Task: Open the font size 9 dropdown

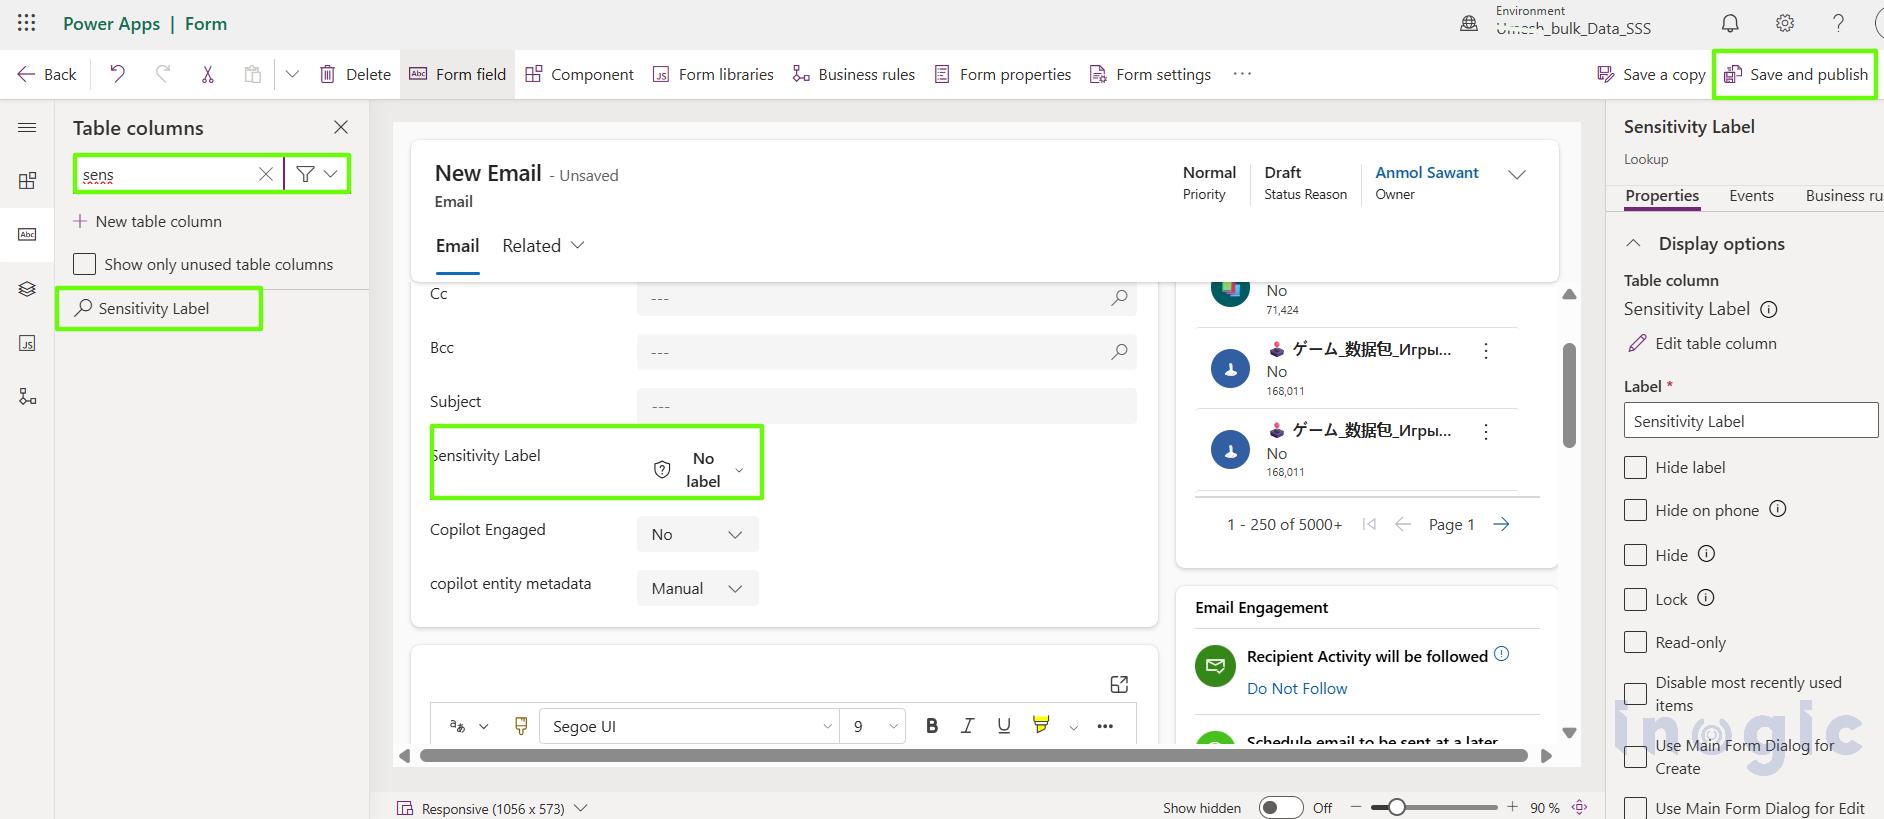Action: [873, 726]
